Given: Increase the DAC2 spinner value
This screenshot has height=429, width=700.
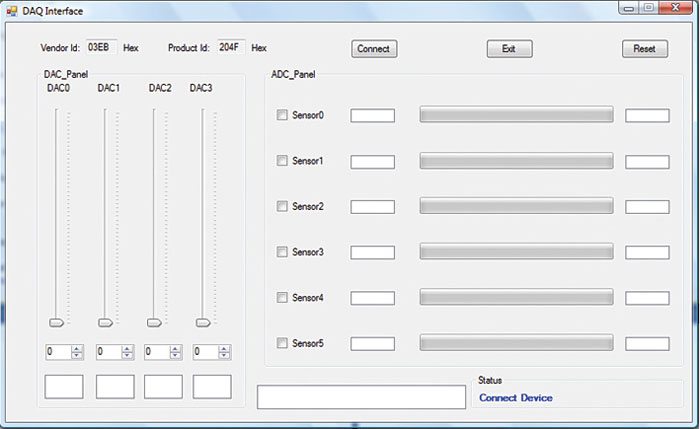Looking at the screenshot, I should [175, 348].
